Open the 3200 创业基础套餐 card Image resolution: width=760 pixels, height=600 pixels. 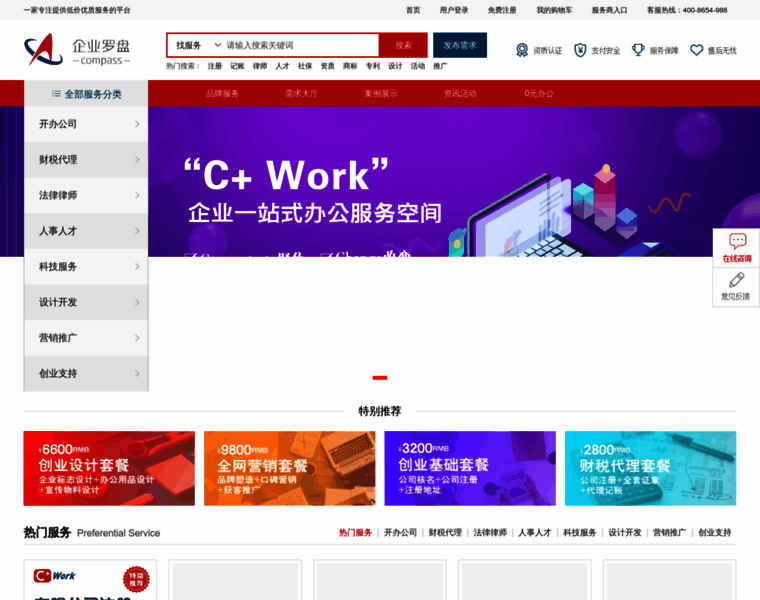[470, 468]
